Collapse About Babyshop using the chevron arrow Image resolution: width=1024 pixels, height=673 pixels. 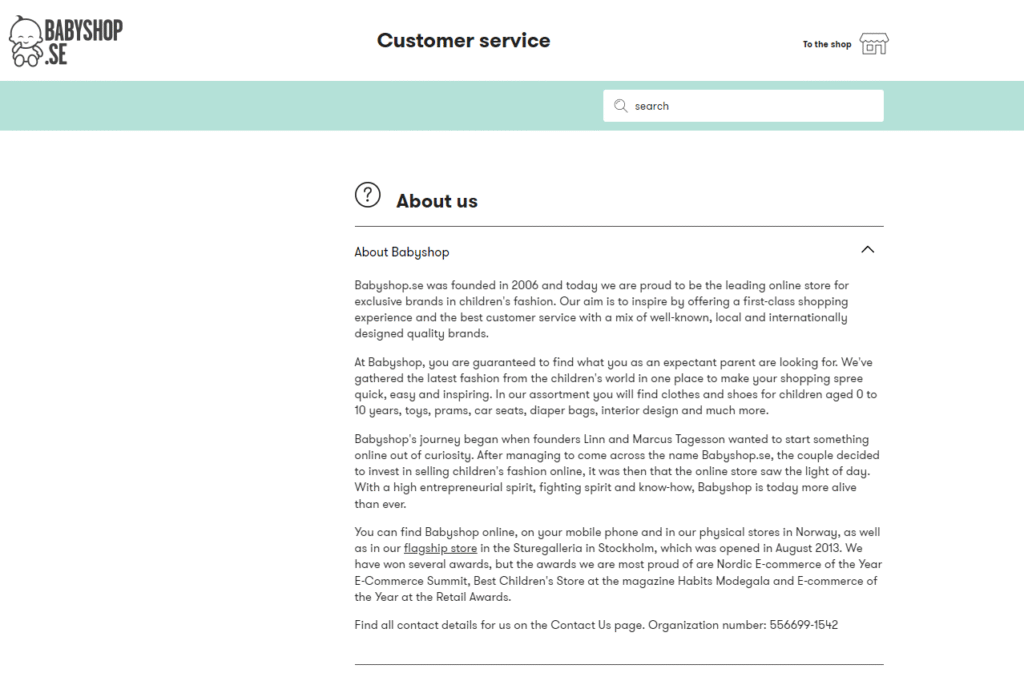point(867,250)
